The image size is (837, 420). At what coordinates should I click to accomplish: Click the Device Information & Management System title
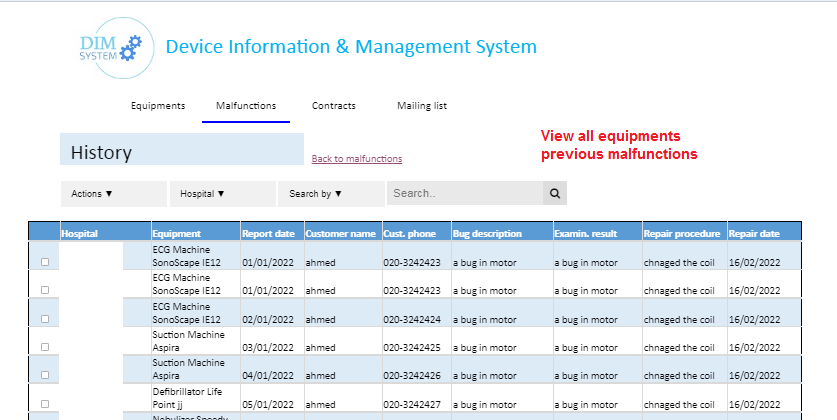pos(350,47)
